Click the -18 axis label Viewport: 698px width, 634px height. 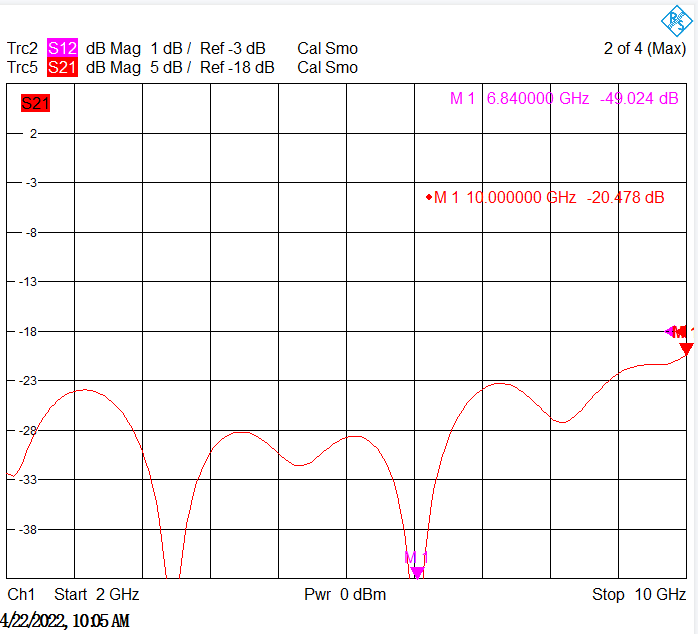(x=28, y=332)
